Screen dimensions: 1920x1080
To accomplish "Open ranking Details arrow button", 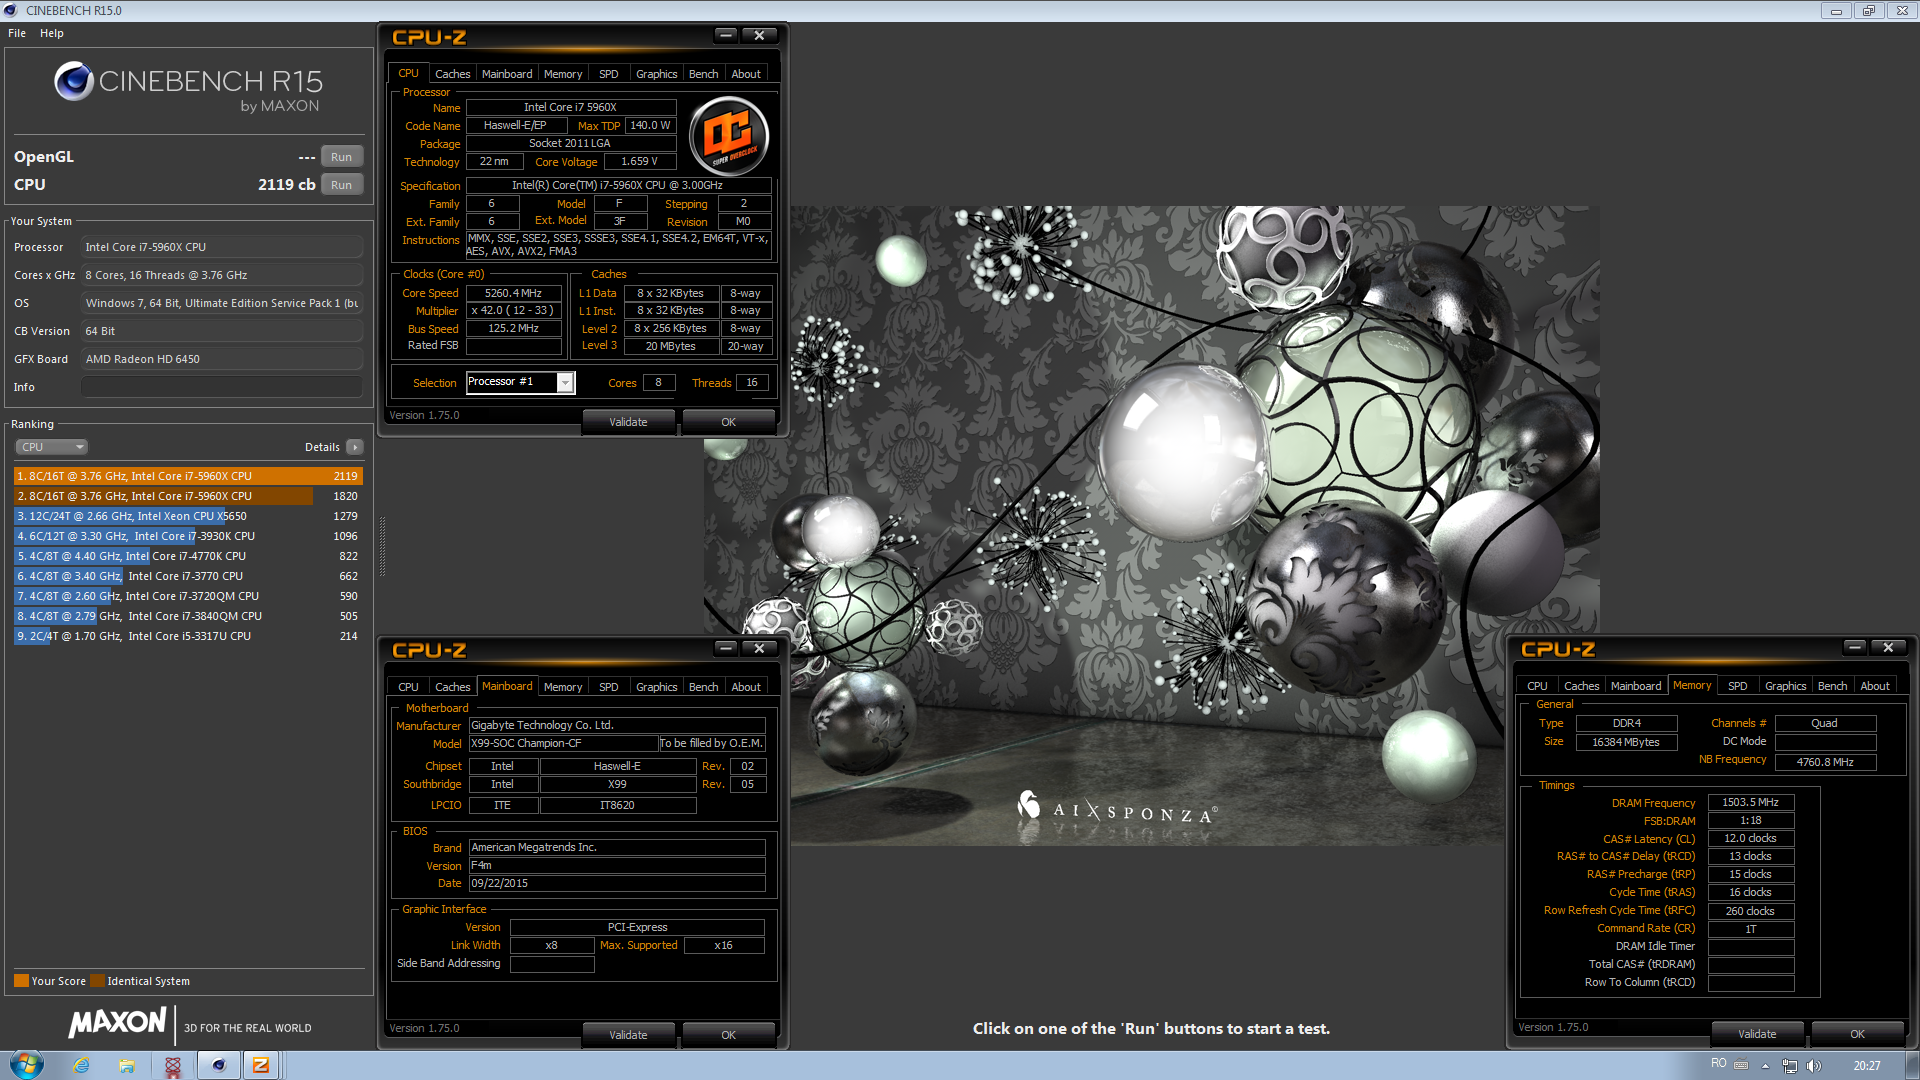I will (355, 447).
